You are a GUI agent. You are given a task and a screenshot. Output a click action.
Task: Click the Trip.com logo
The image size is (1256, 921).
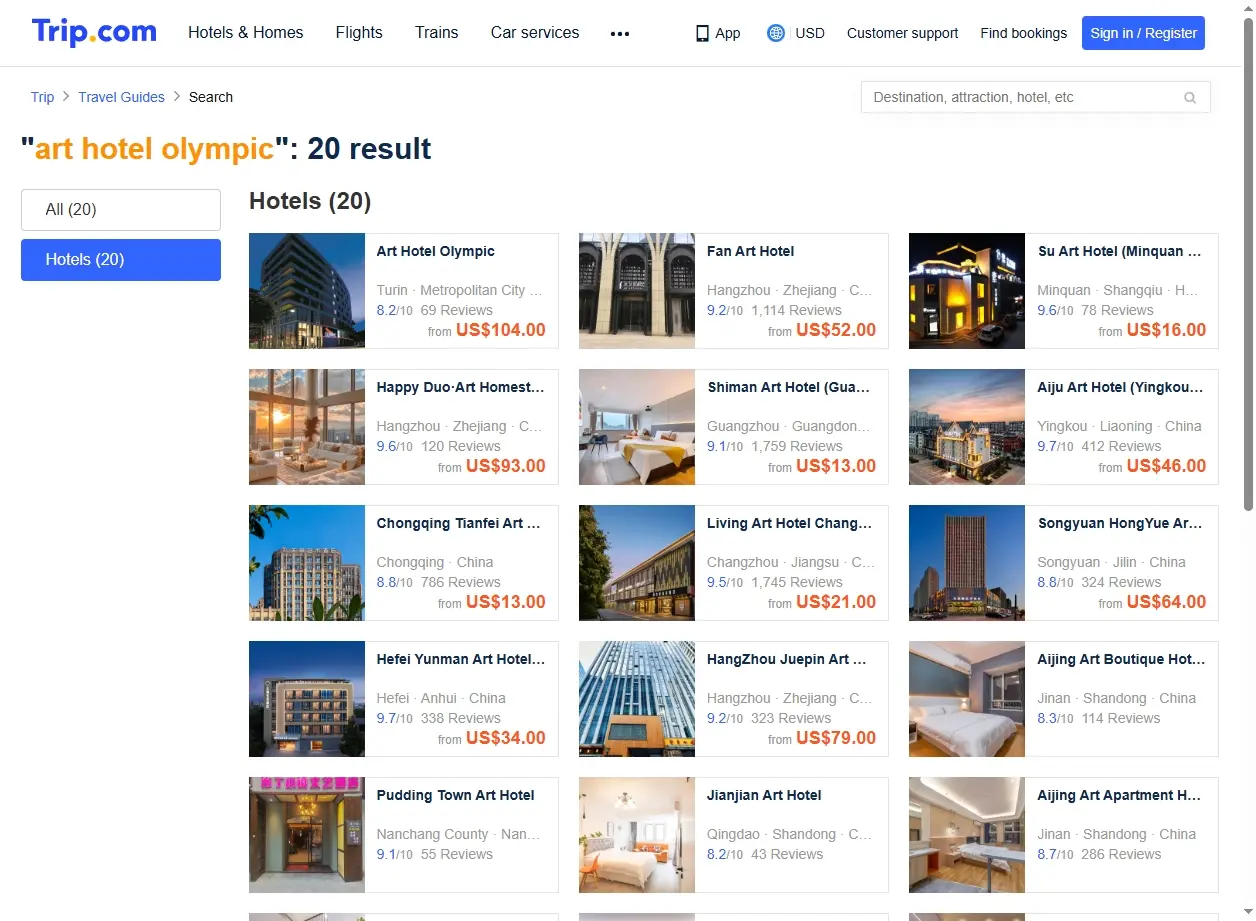(x=94, y=32)
